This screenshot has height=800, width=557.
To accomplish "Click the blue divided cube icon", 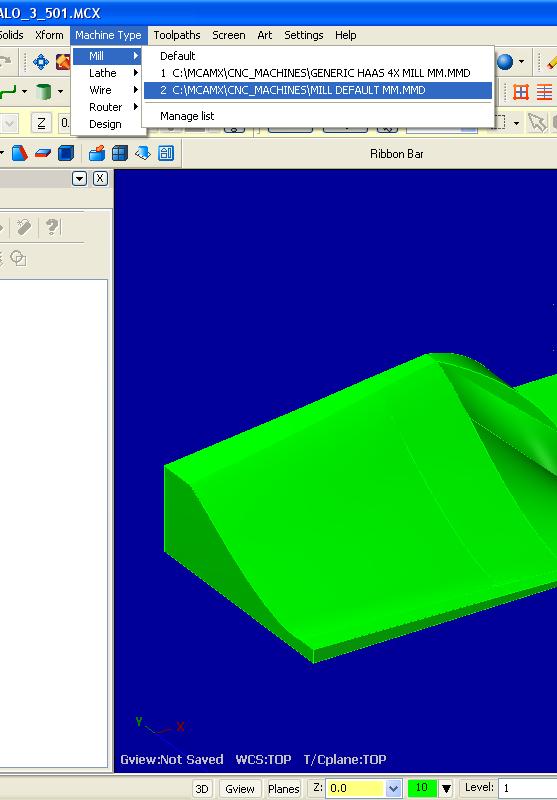I will click(x=120, y=153).
